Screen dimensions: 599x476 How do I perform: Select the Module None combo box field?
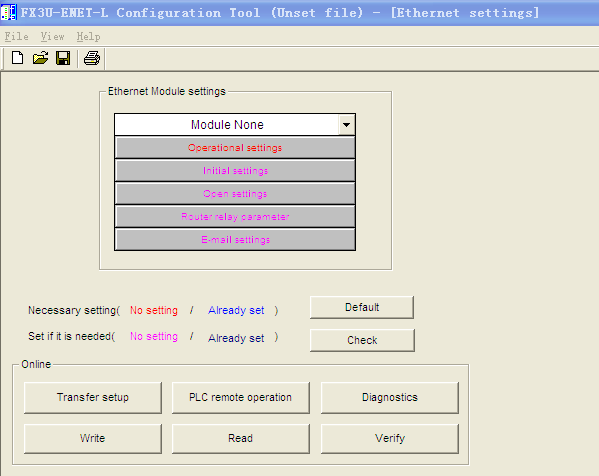pos(235,125)
